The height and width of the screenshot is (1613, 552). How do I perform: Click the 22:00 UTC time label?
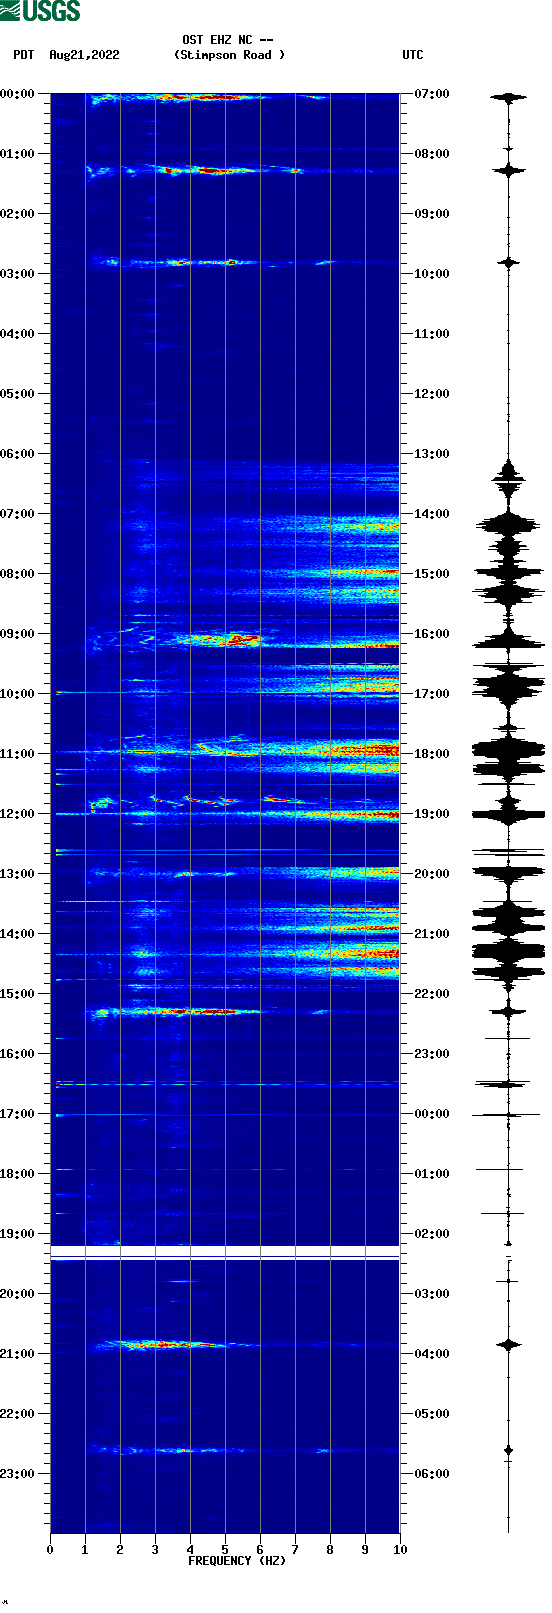432,994
